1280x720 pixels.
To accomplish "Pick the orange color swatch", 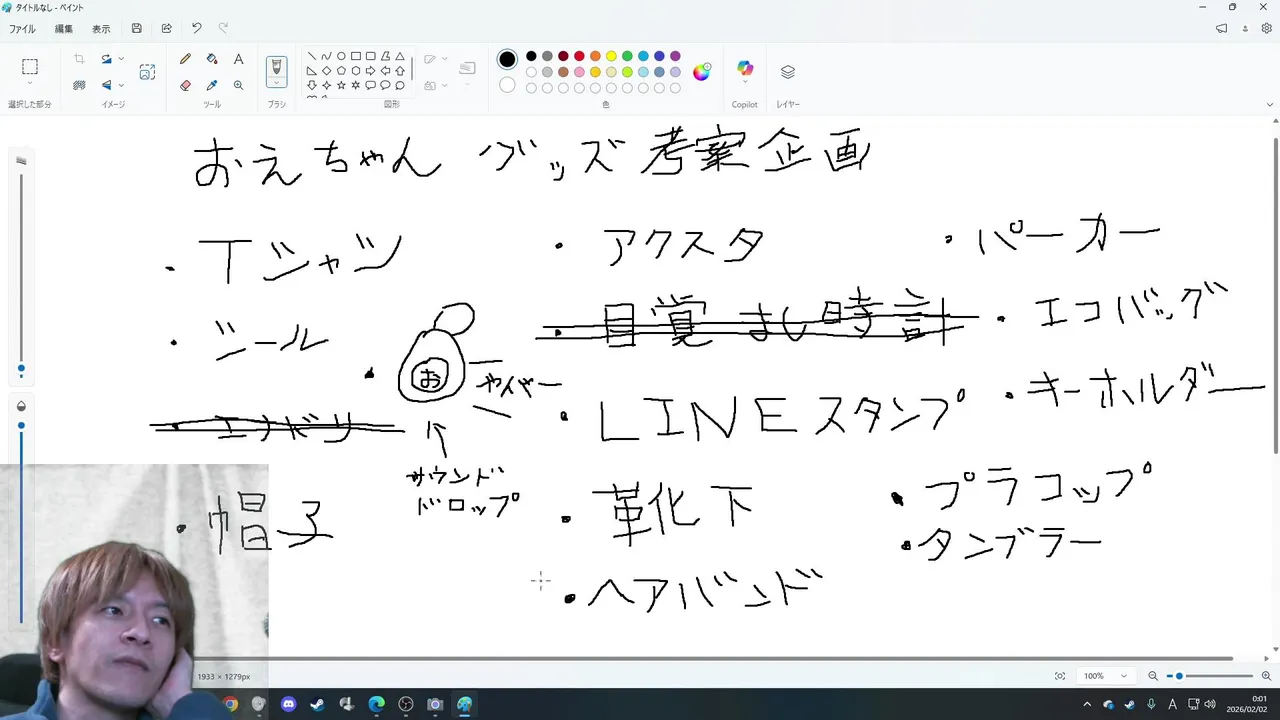I will tap(595, 56).
